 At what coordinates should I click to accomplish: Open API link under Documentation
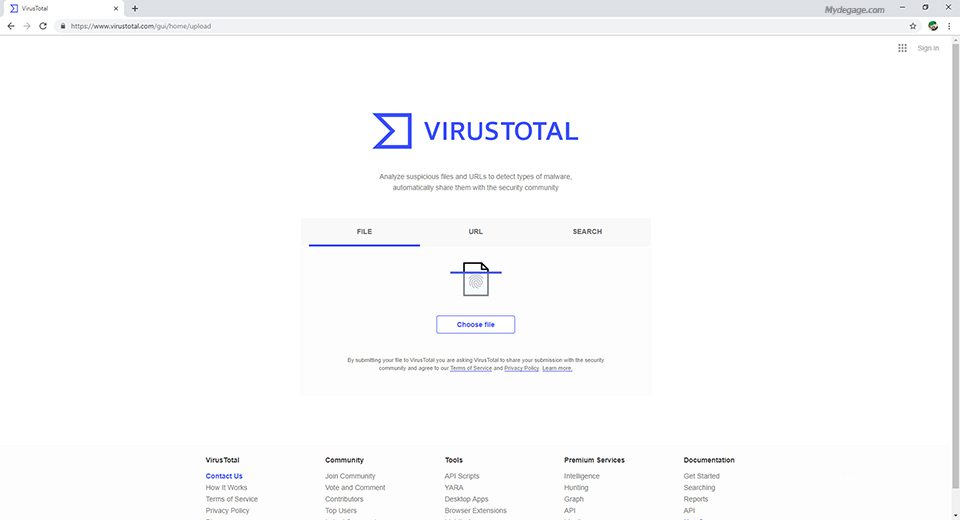pos(689,511)
